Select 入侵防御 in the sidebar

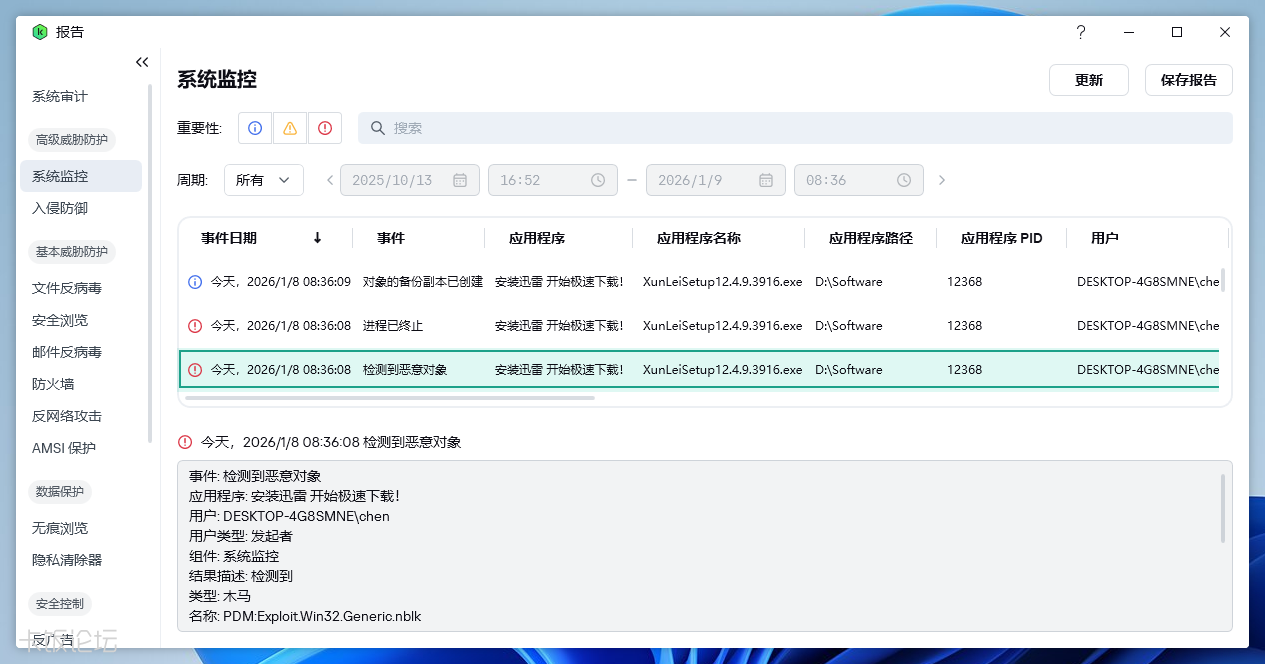[x=60, y=208]
